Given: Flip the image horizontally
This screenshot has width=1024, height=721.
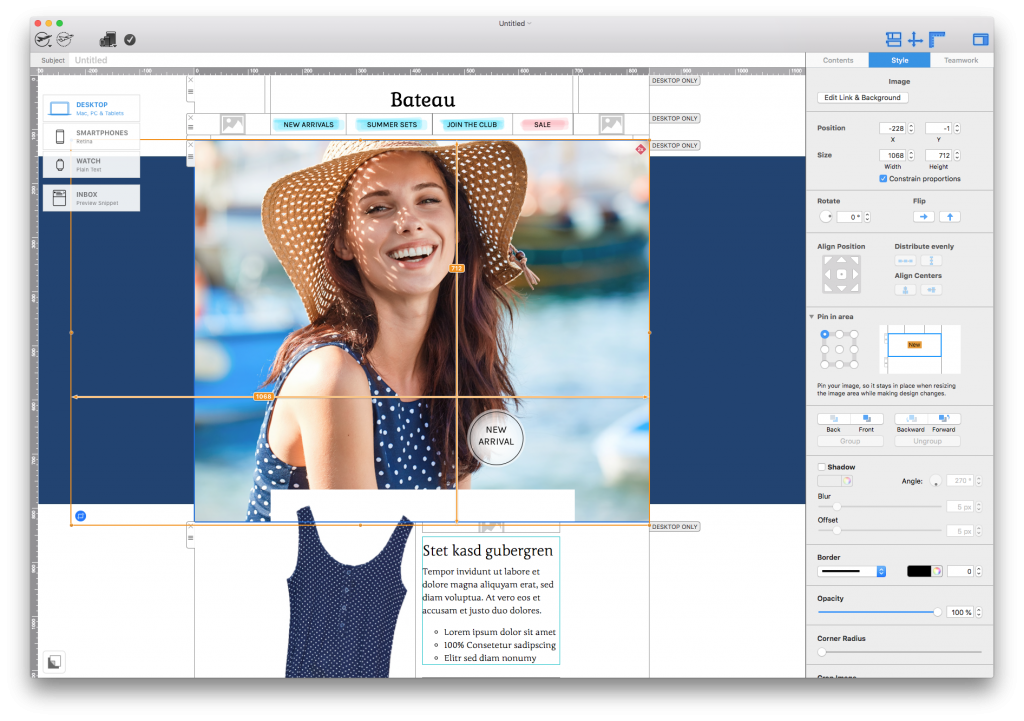Looking at the screenshot, I should [923, 217].
